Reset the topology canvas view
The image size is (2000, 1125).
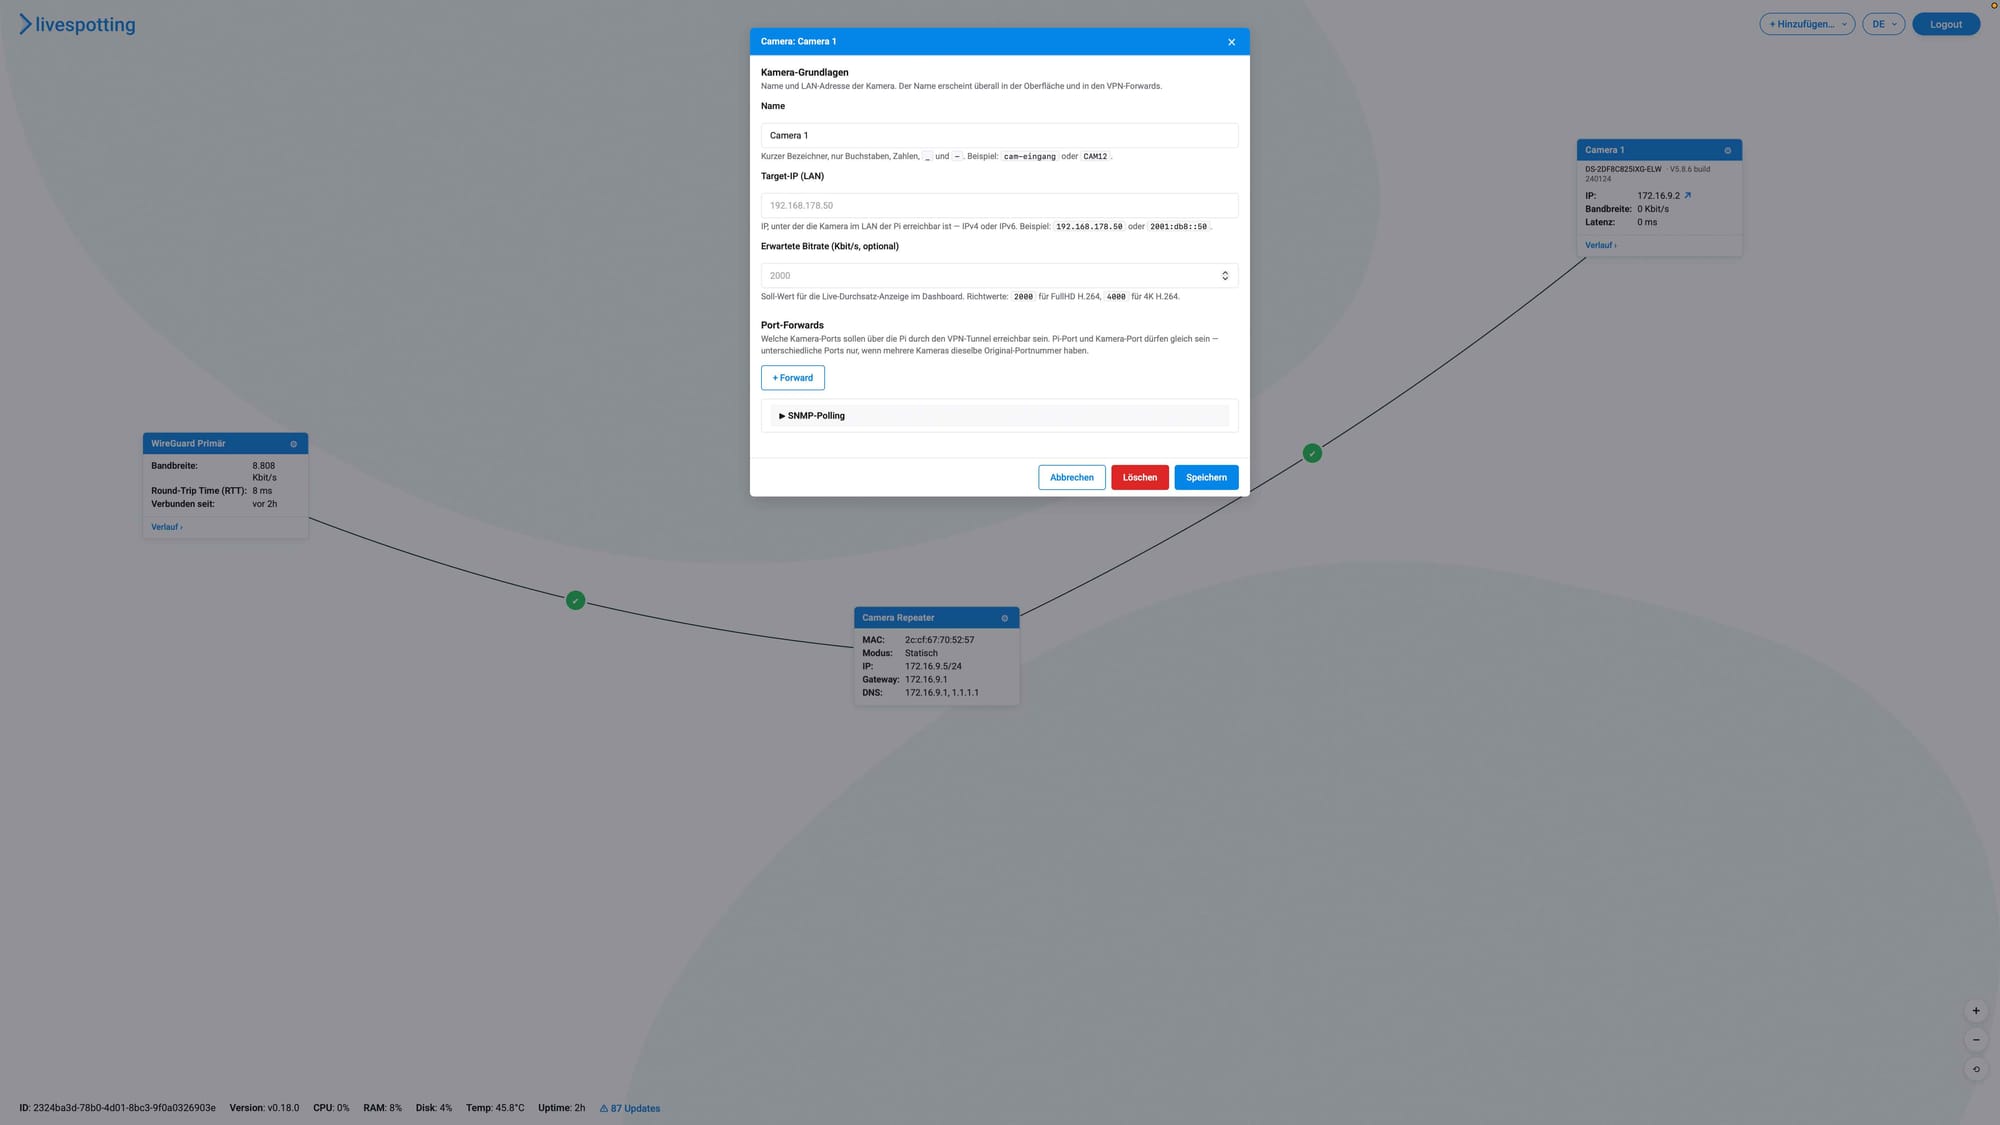click(1976, 1069)
